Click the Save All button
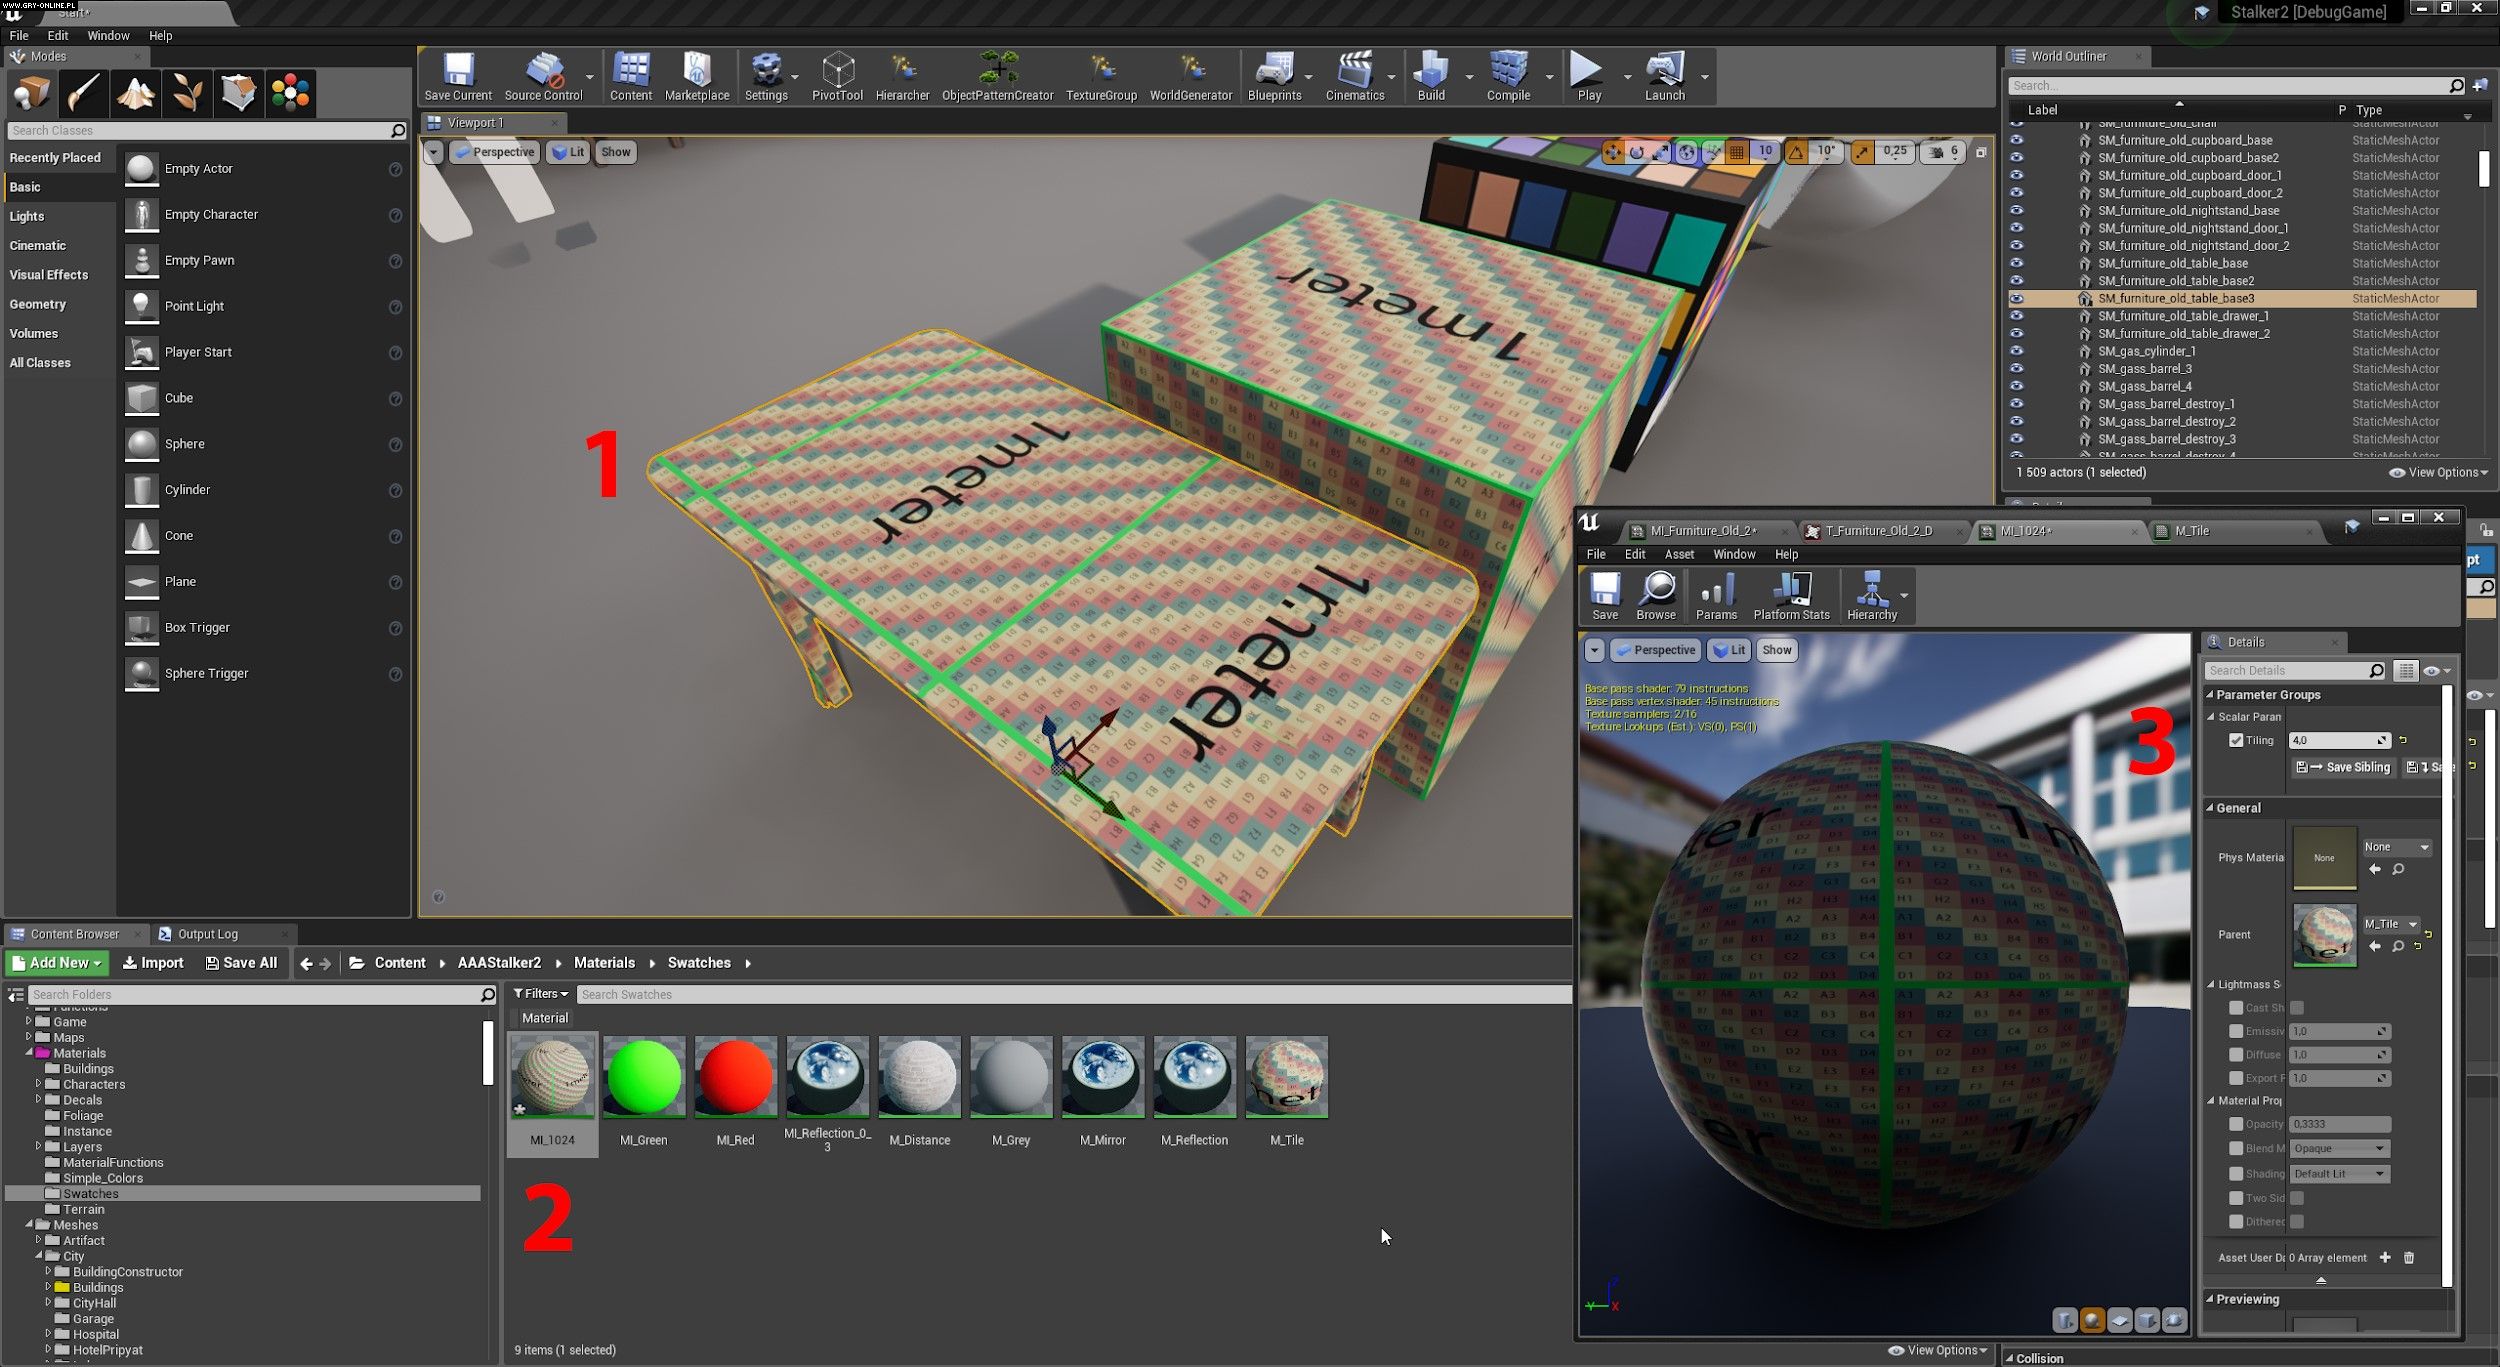 pyautogui.click(x=241, y=962)
